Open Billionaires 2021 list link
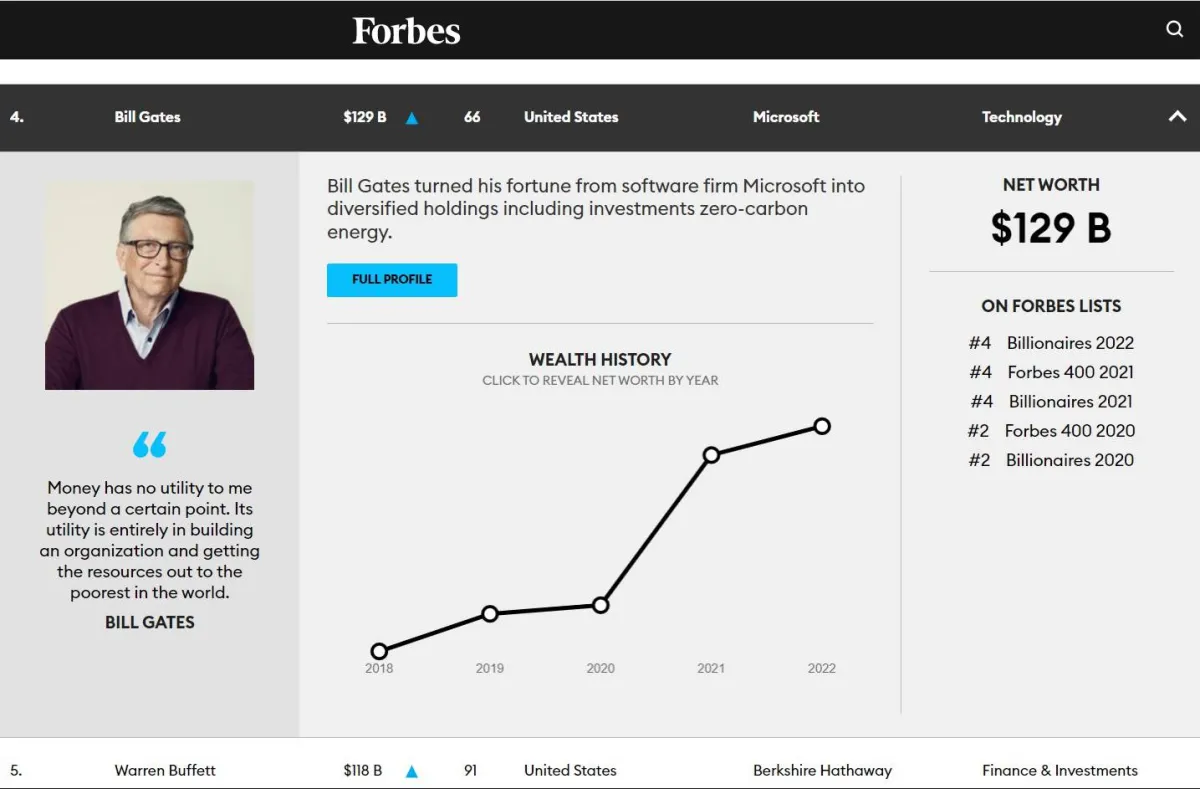This screenshot has height=789, width=1200. click(1070, 401)
